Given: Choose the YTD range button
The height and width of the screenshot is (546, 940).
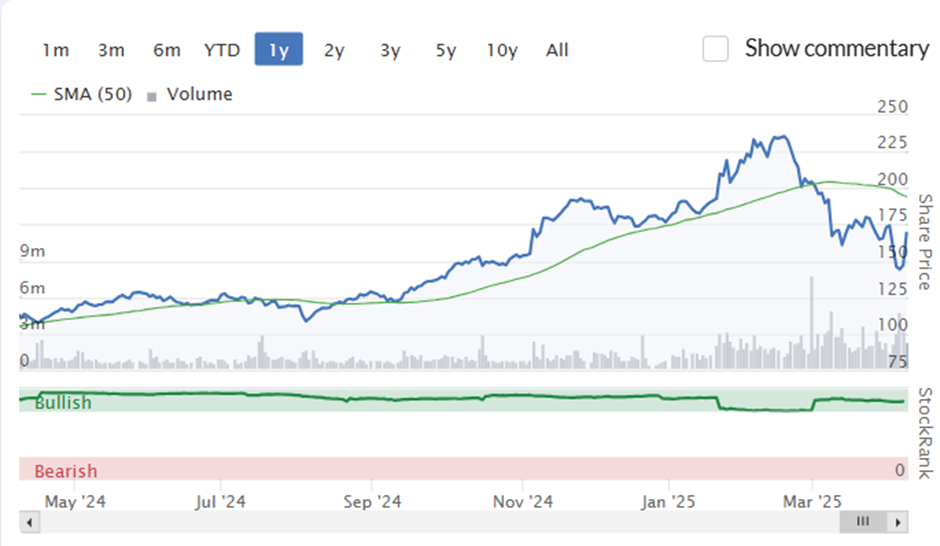Looking at the screenshot, I should click(x=222, y=50).
